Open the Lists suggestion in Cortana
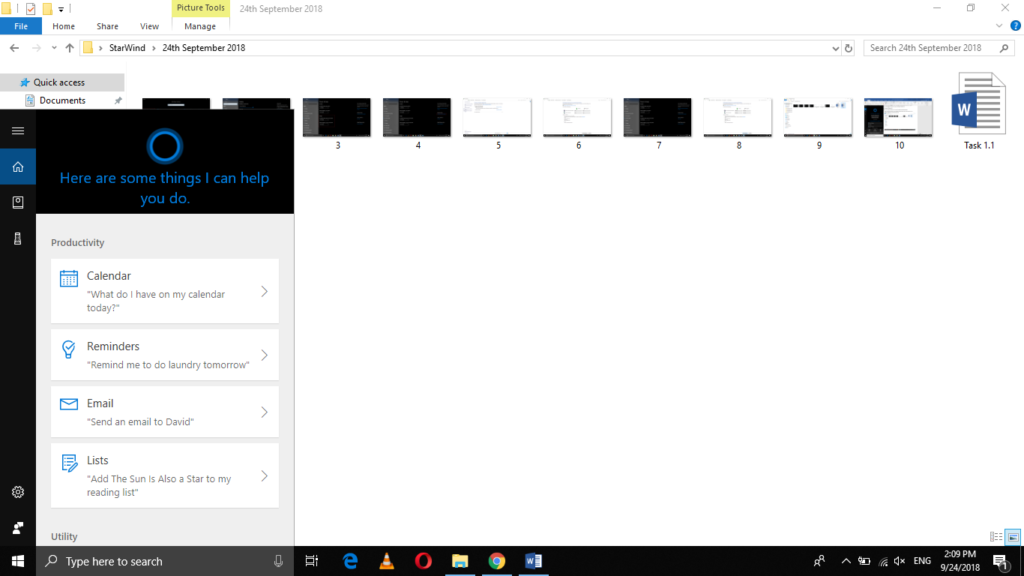 (x=164, y=475)
